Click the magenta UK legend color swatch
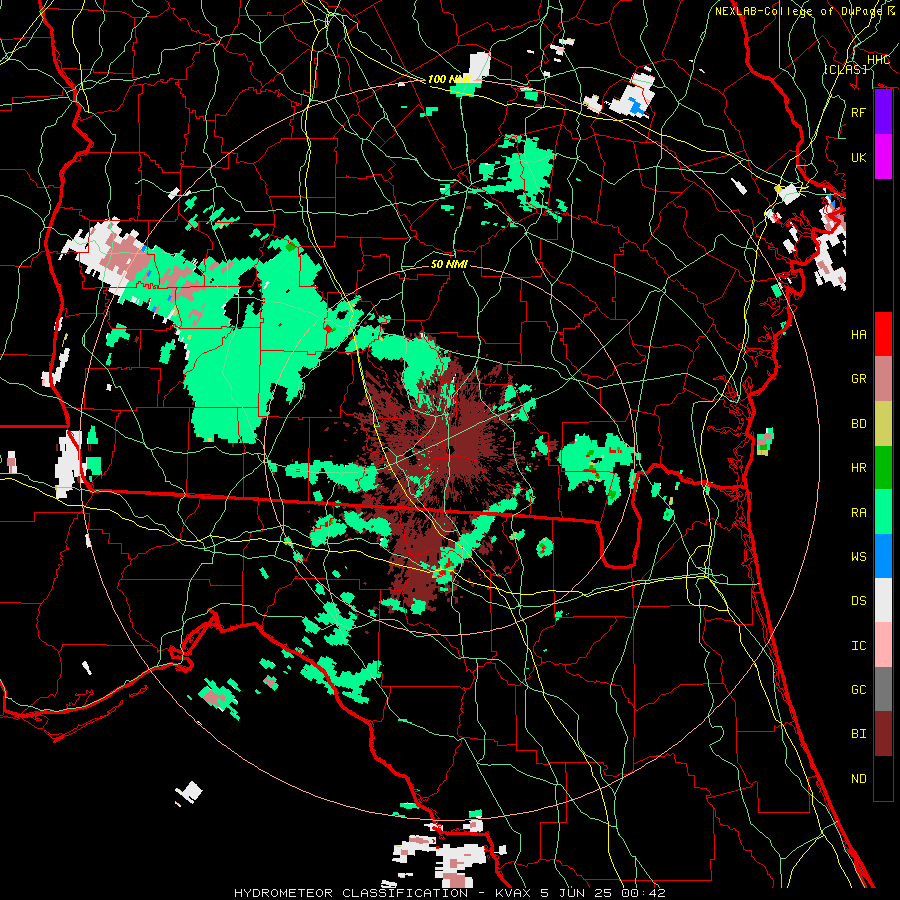 (883, 157)
